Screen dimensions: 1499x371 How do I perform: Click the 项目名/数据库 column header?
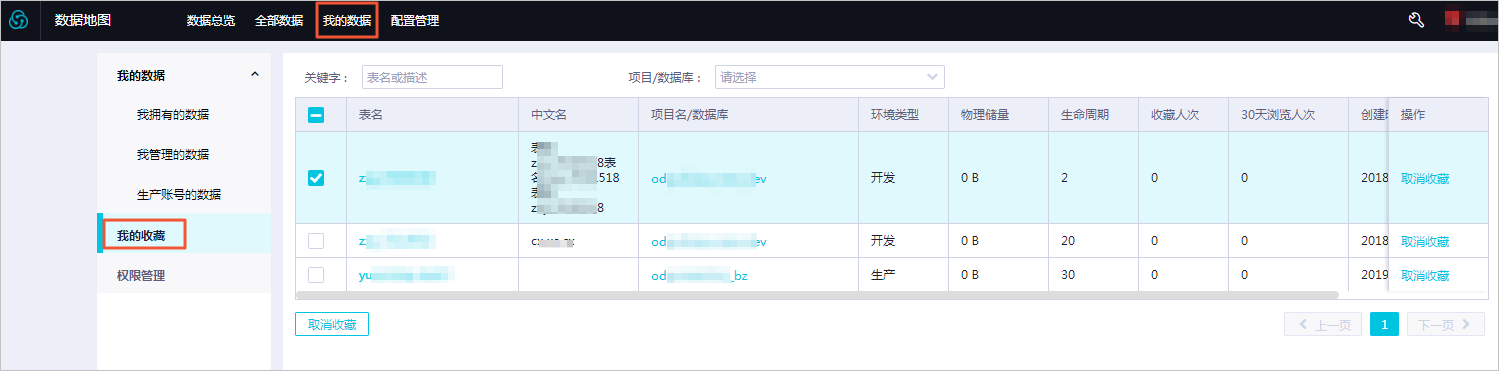(x=690, y=115)
